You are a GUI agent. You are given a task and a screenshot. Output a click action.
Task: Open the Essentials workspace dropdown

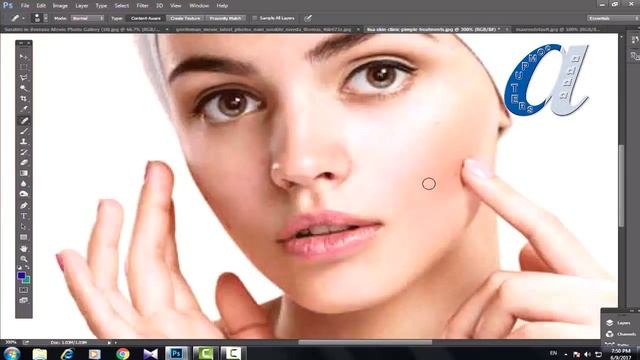click(613, 18)
